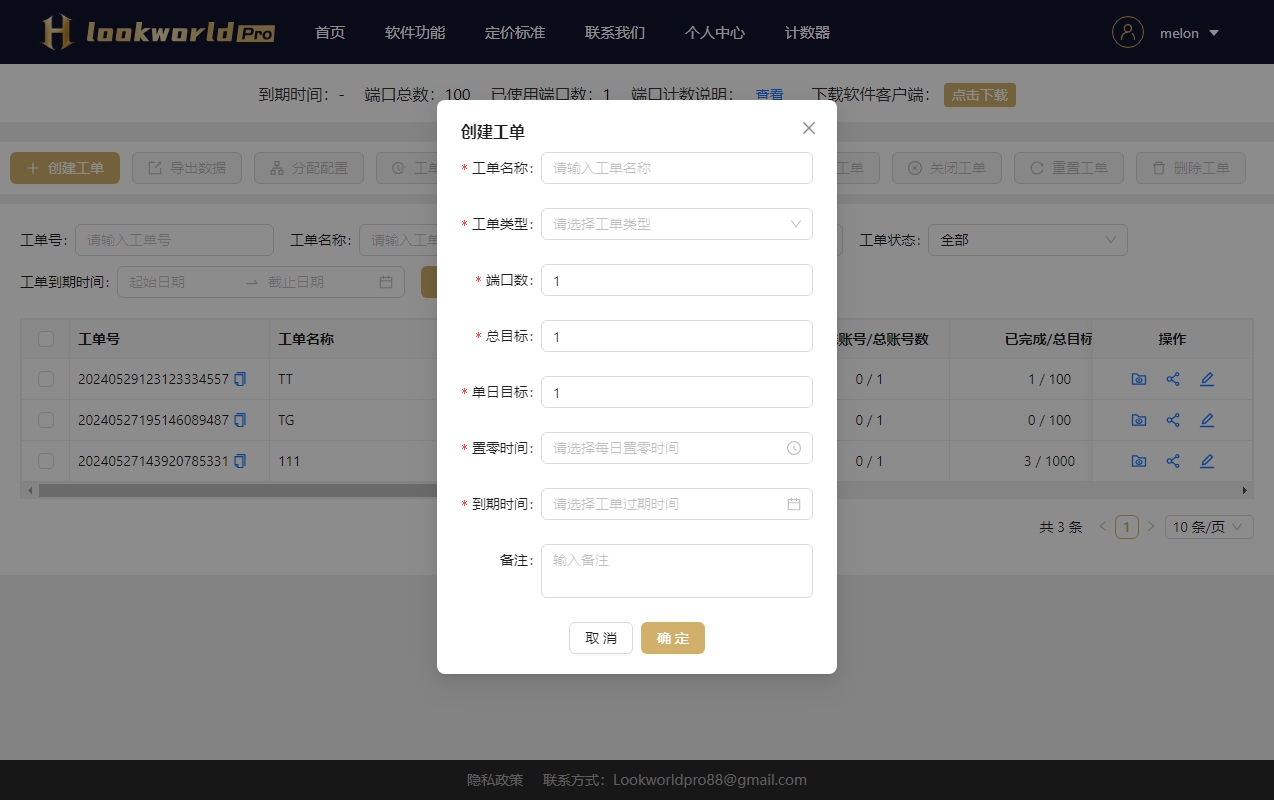Click the screenshot icon in the 111 row

click(x=1139, y=461)
